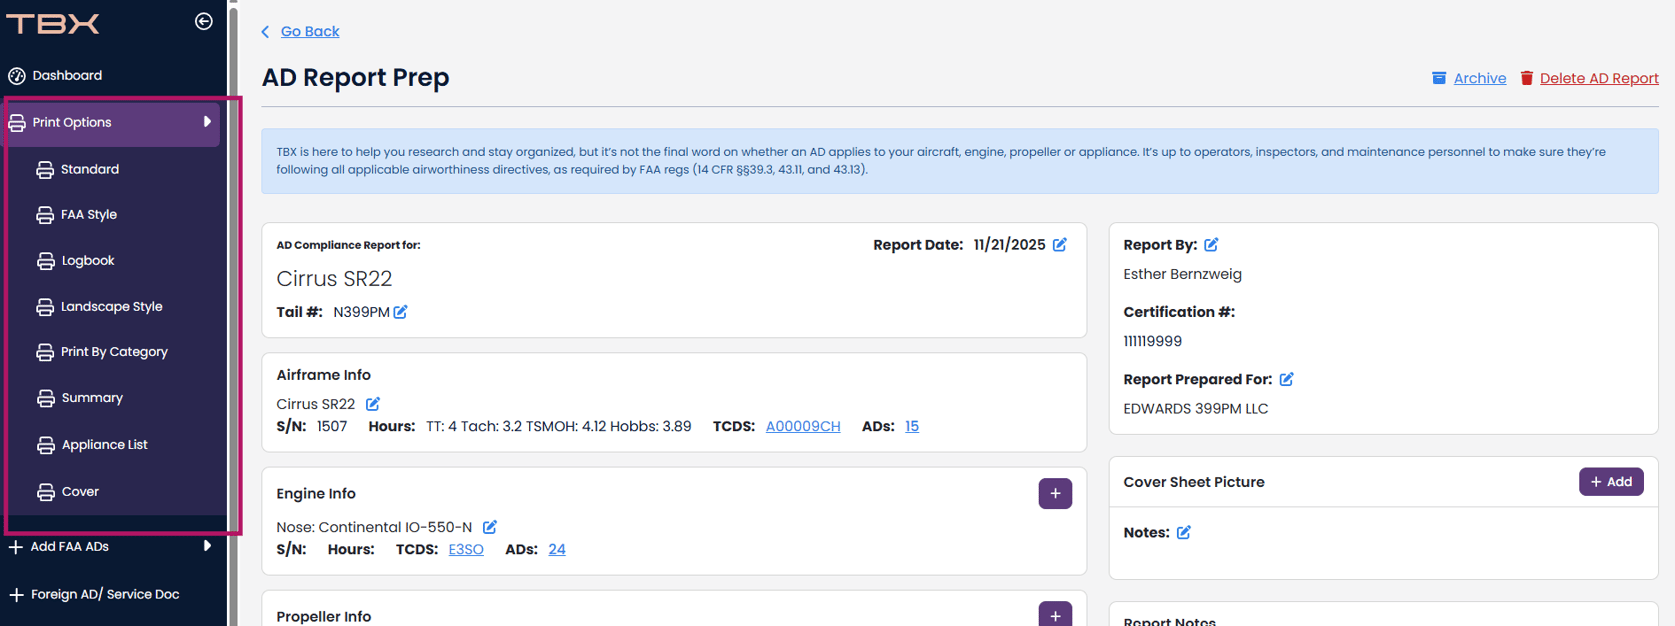Click the name Esther Bernzweig
1675x626 pixels.
coord(1182,274)
